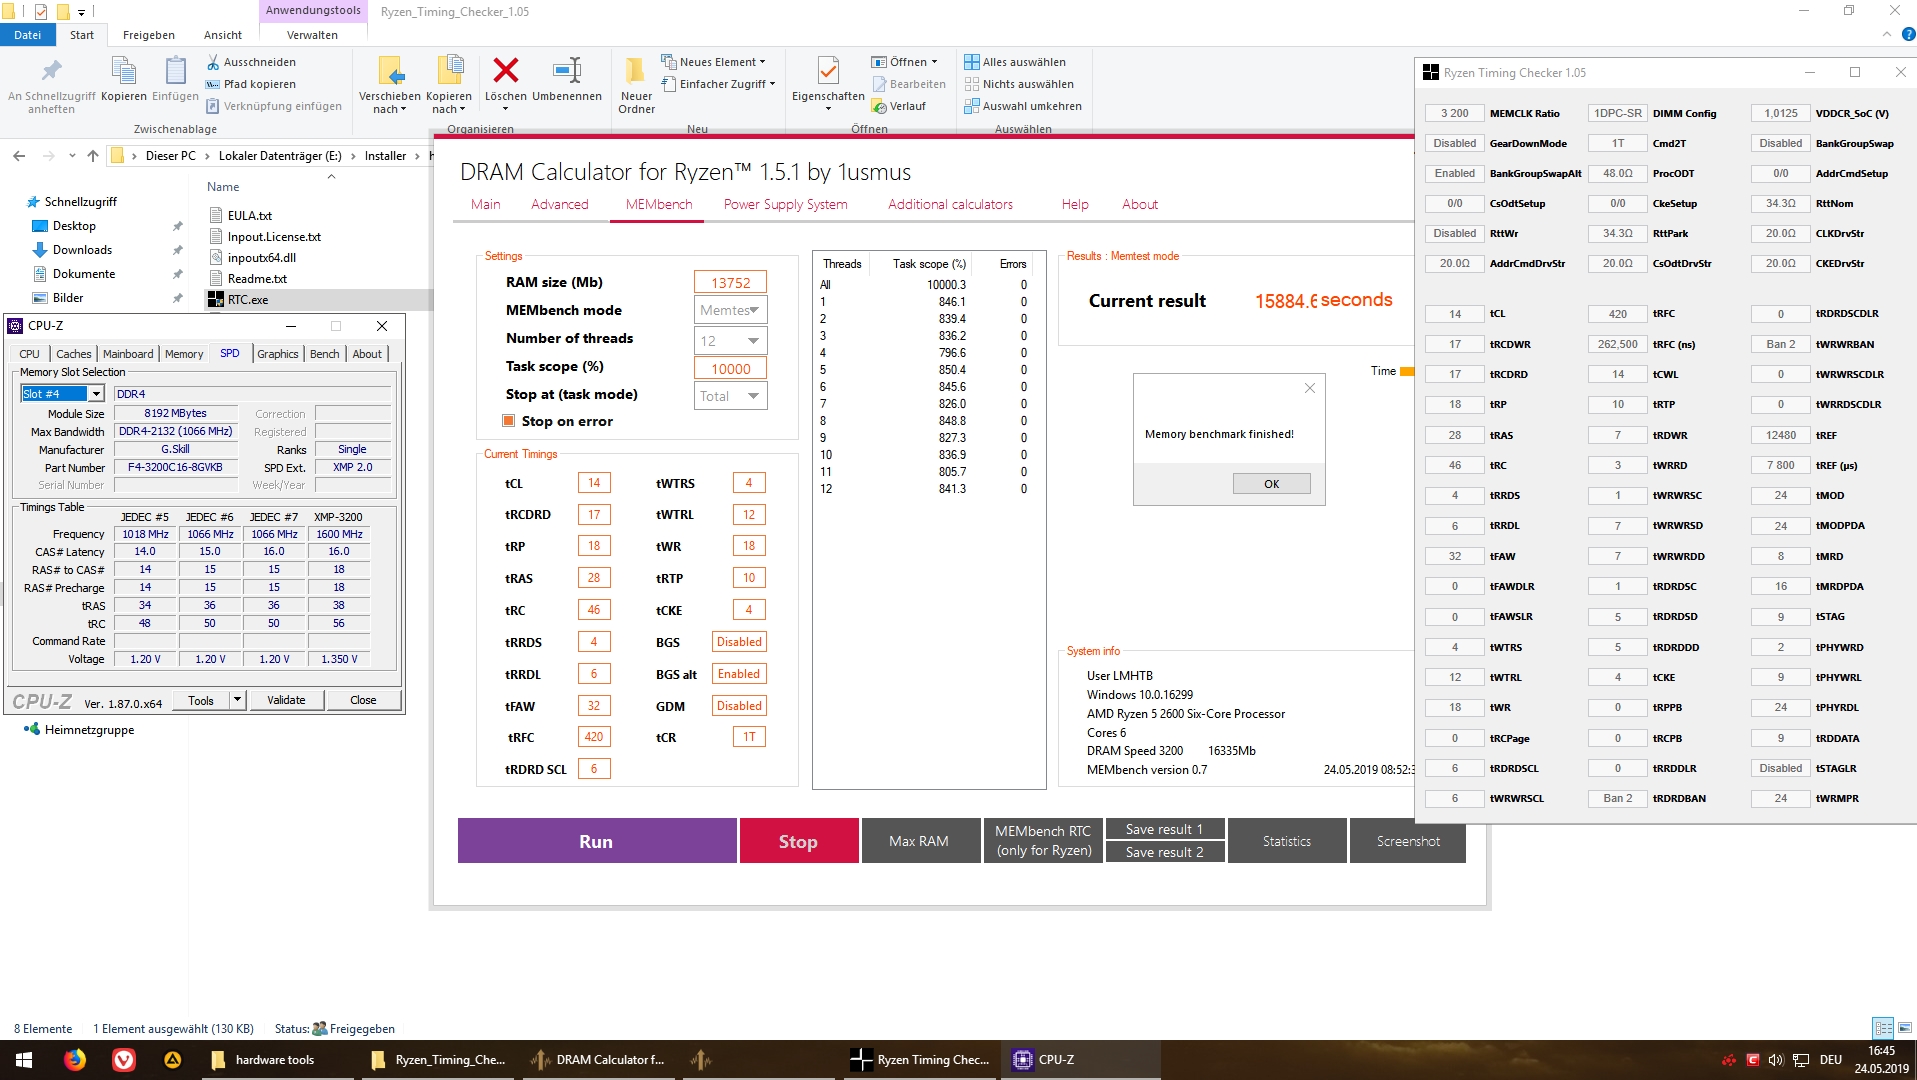
Task: Click OK in benchmark finished dialog
Action: tap(1271, 484)
